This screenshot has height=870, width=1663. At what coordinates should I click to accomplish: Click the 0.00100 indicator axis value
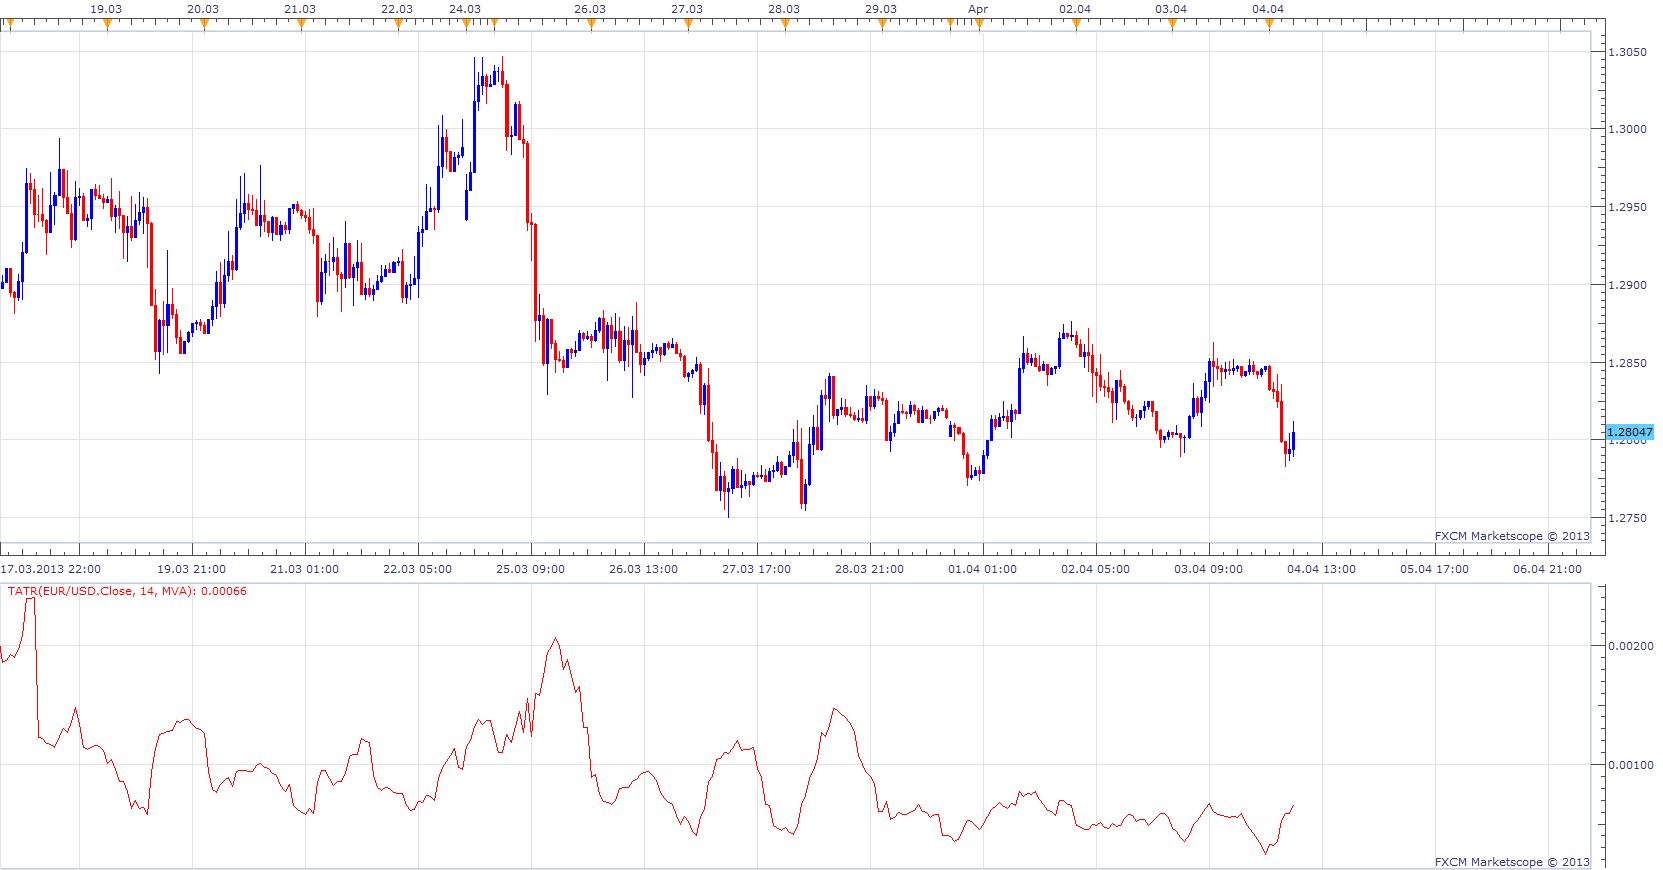pos(1630,765)
